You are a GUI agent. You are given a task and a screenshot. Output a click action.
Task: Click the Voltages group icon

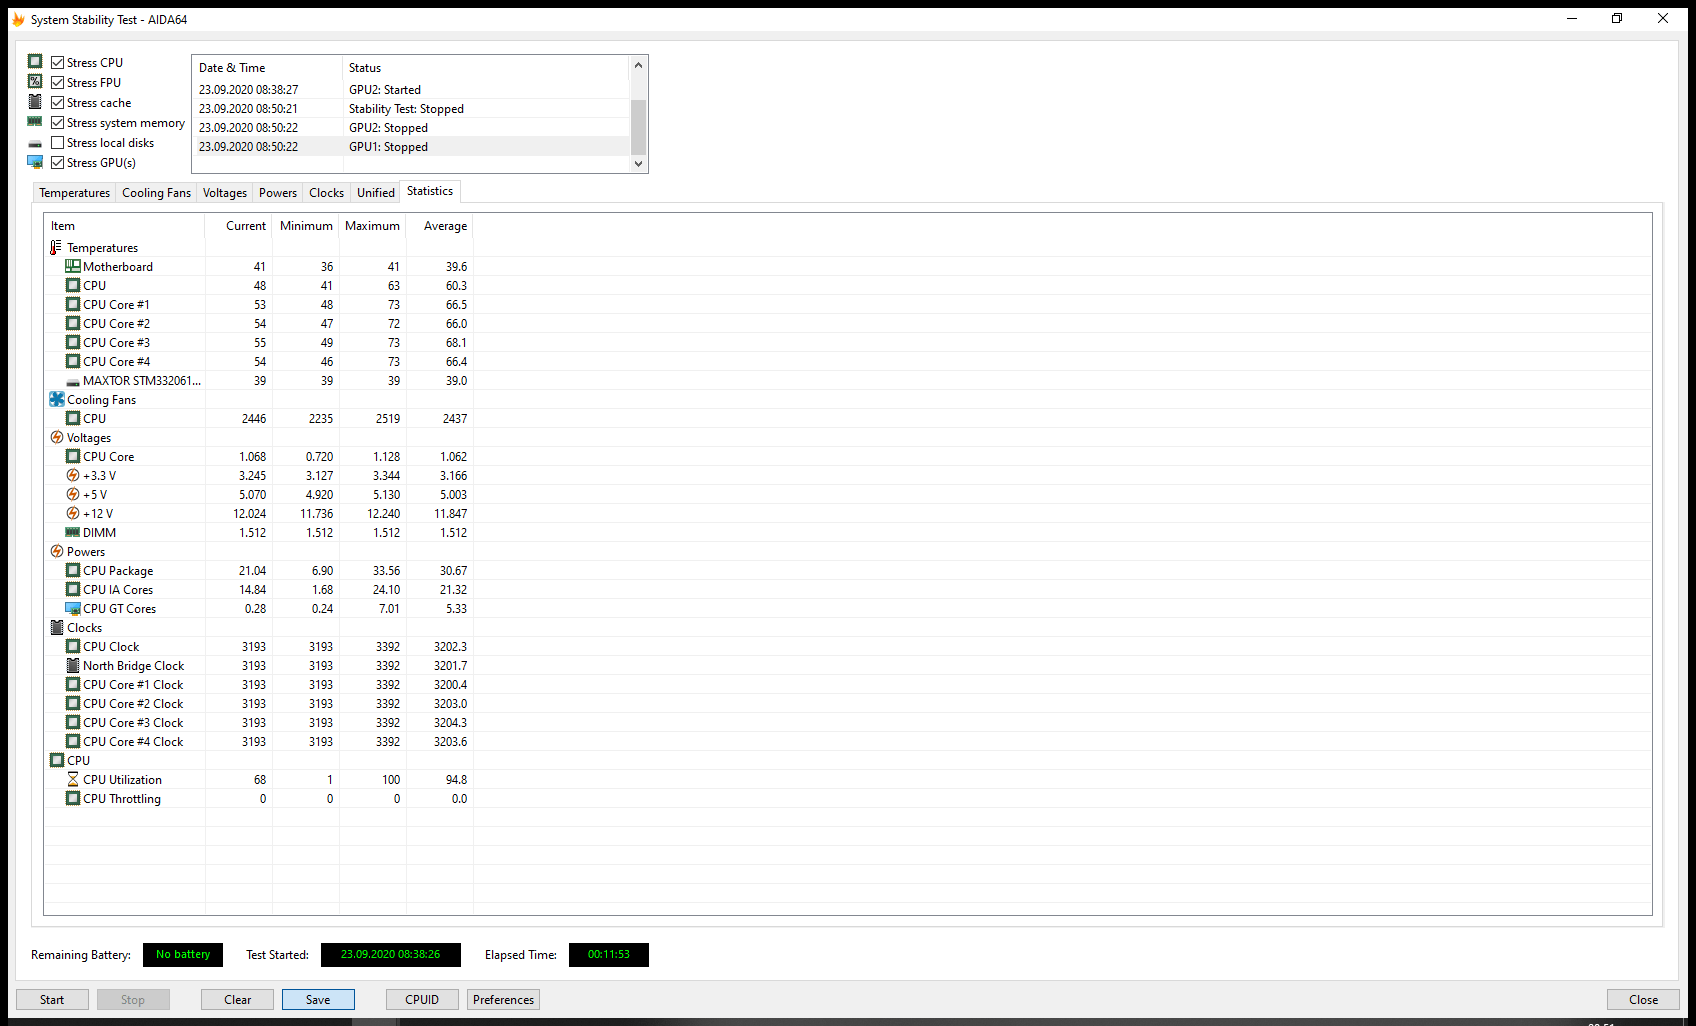(57, 437)
